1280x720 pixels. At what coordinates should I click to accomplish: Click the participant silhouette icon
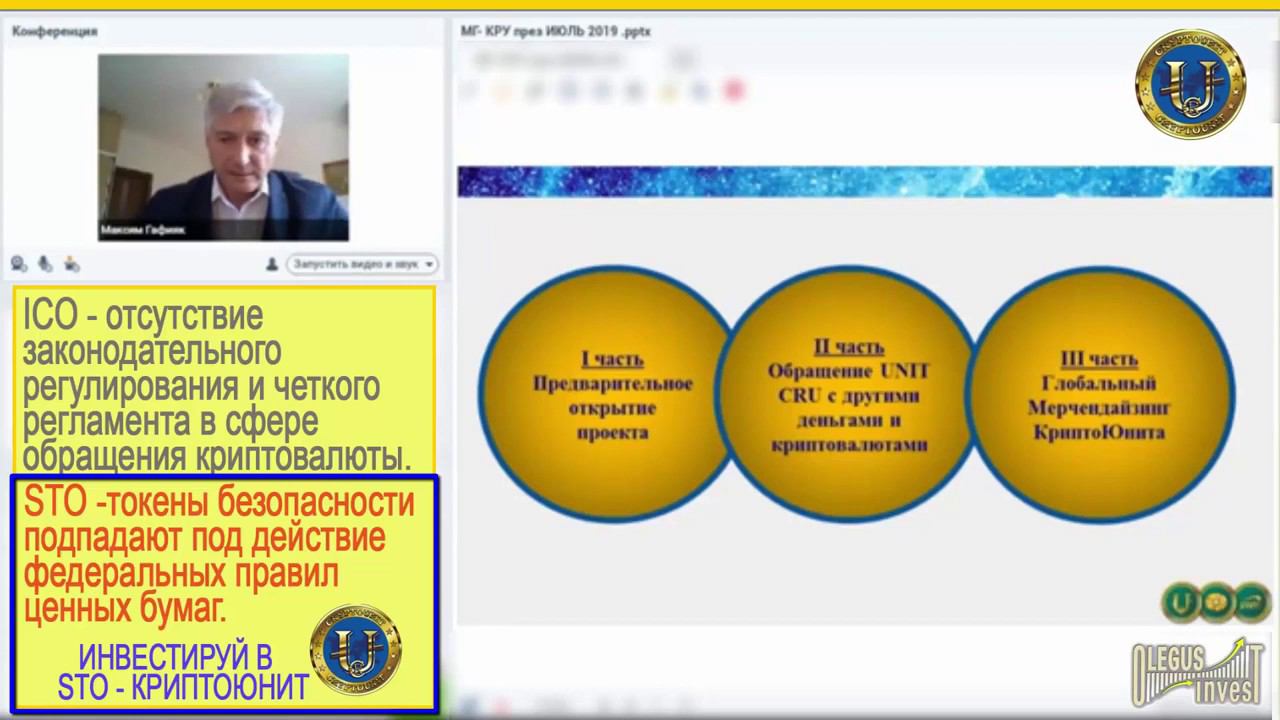[271, 264]
